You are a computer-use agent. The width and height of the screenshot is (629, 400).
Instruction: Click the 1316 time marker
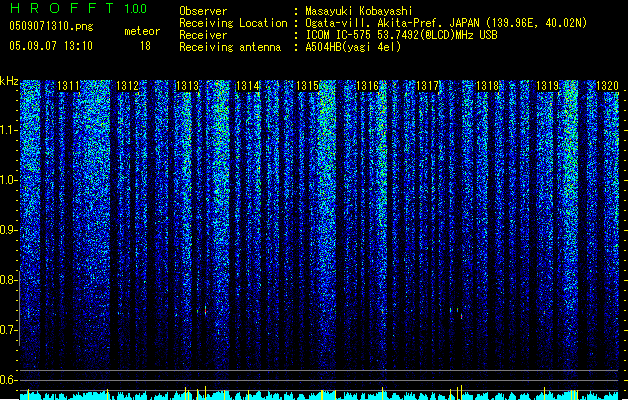click(x=367, y=86)
